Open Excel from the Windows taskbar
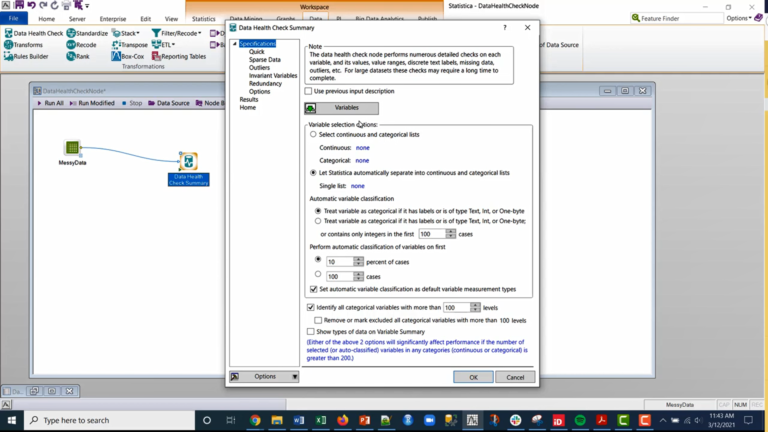This screenshot has width=768, height=432. [320, 420]
